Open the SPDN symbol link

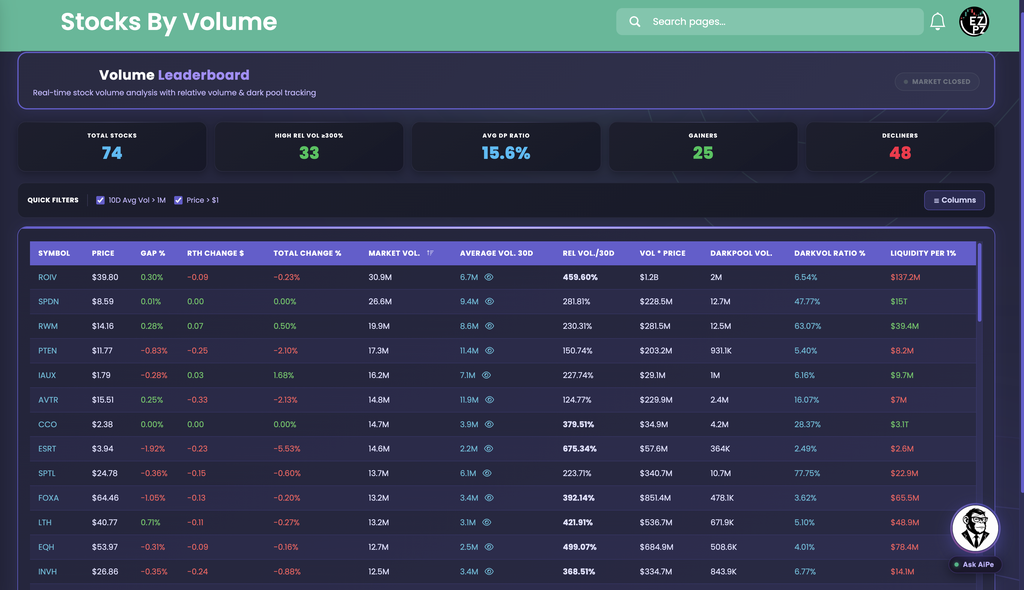(x=48, y=301)
